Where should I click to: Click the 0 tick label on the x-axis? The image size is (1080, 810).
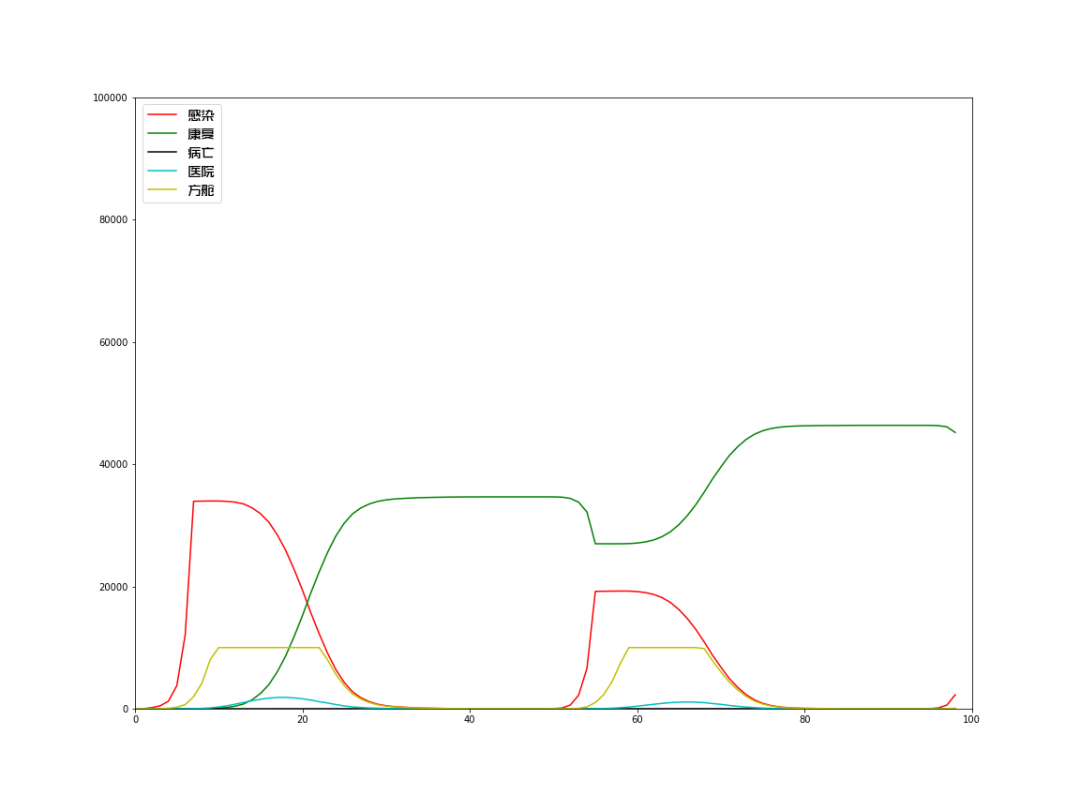click(136, 720)
